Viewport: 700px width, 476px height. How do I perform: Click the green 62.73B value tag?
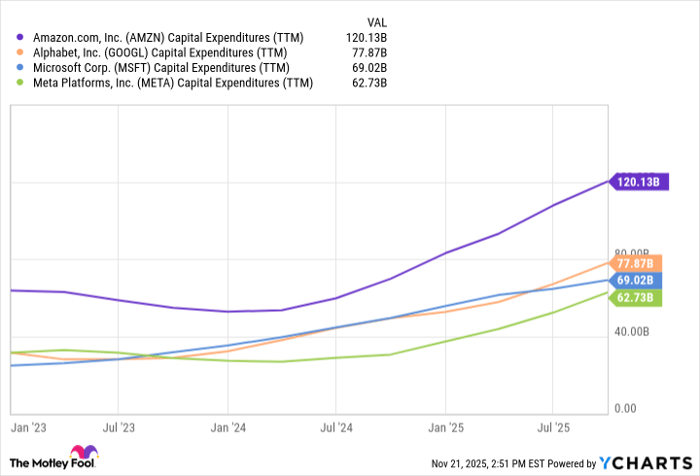tap(634, 298)
